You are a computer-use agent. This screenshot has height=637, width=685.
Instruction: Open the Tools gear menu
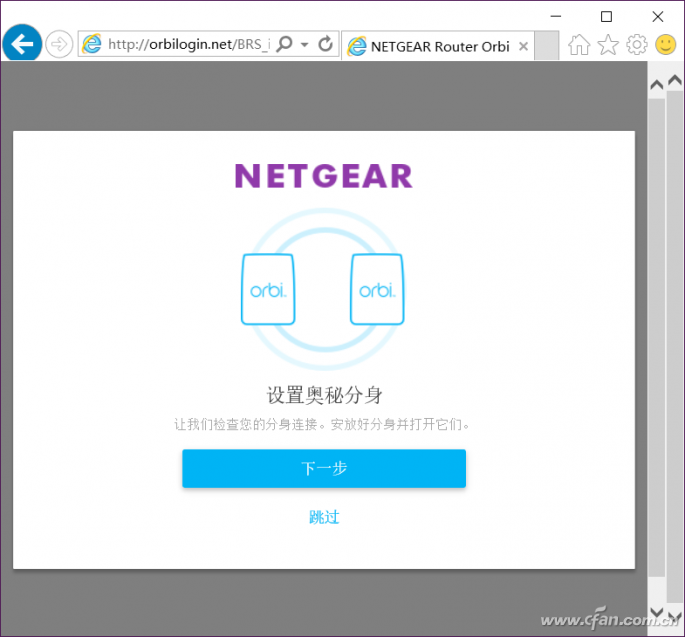coord(637,45)
